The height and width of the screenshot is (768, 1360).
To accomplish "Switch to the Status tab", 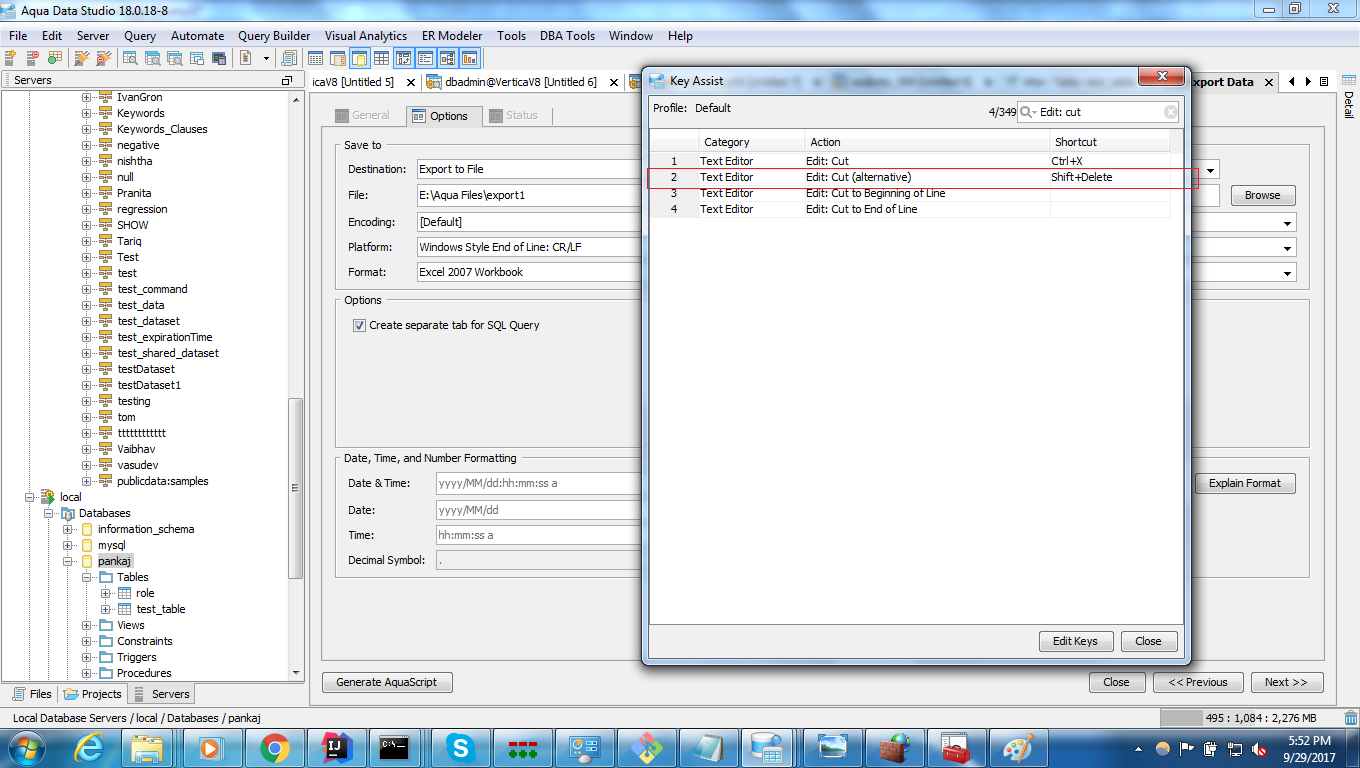I will point(513,115).
